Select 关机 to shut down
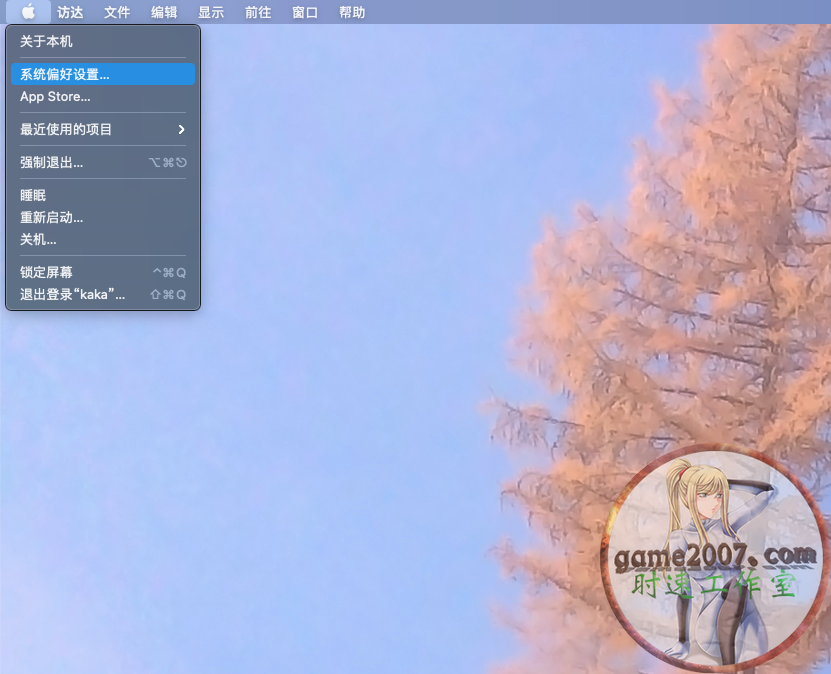 (38, 240)
